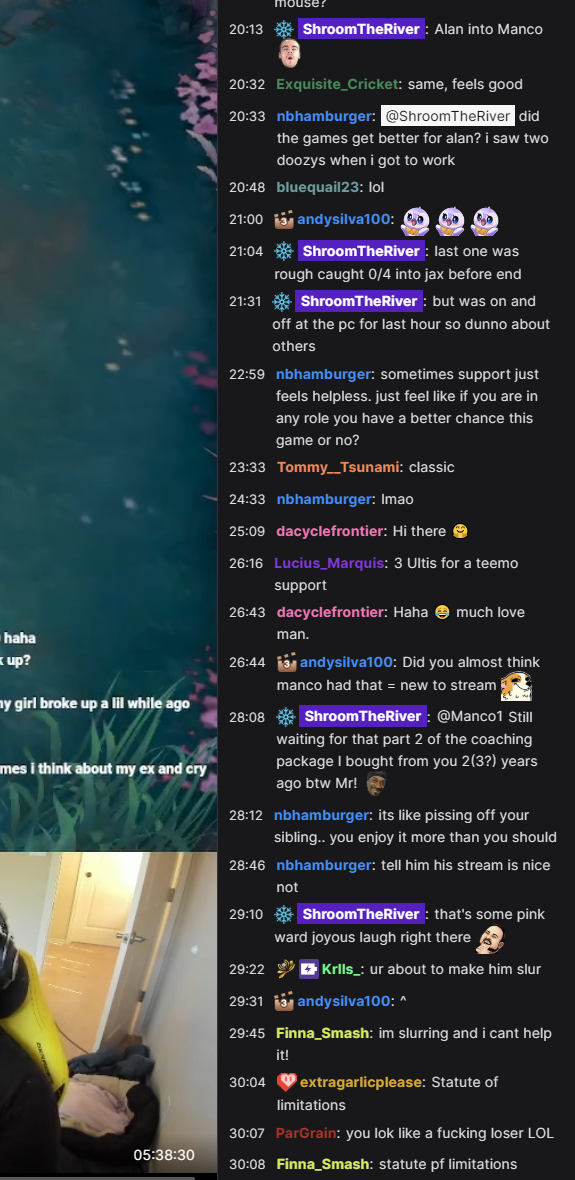Open the @ShroomTheRiver mention in nbhamburger's message
The image size is (575, 1180).
tap(447, 116)
